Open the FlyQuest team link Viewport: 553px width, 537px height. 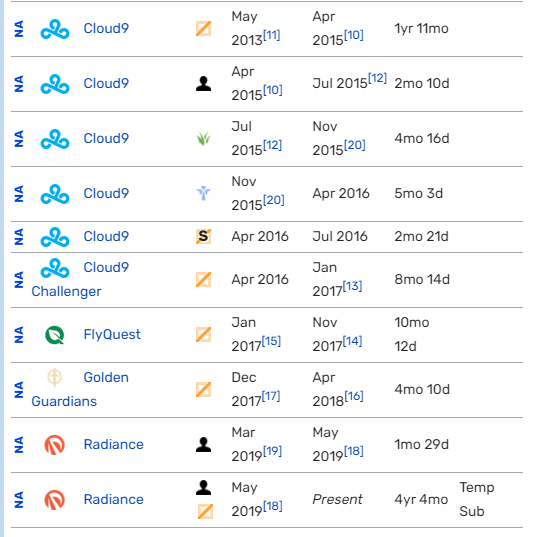(112, 335)
